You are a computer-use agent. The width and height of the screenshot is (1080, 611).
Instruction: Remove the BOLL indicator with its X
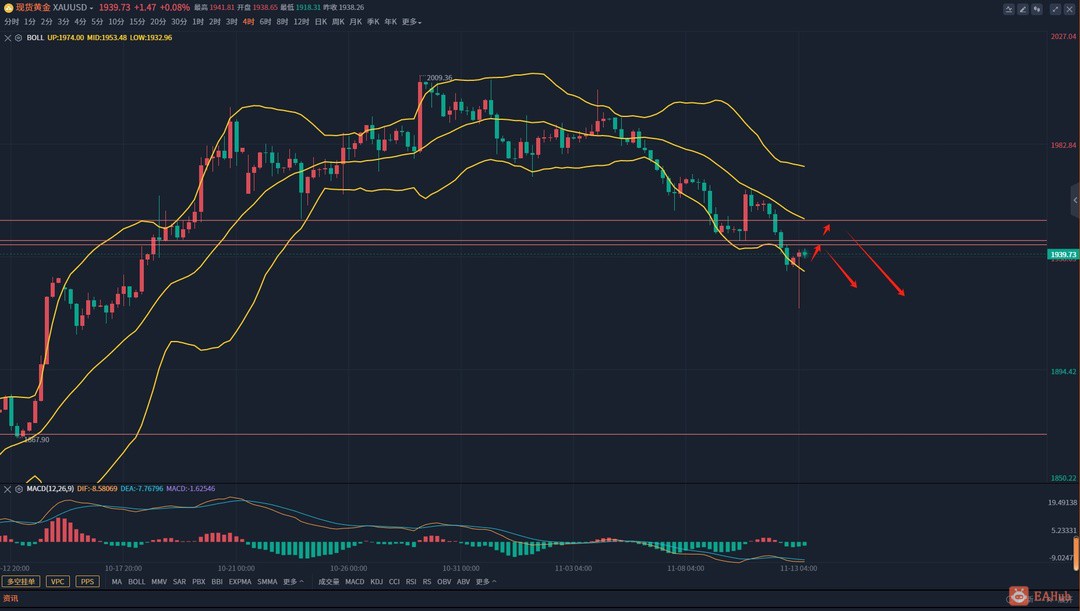click(8, 38)
